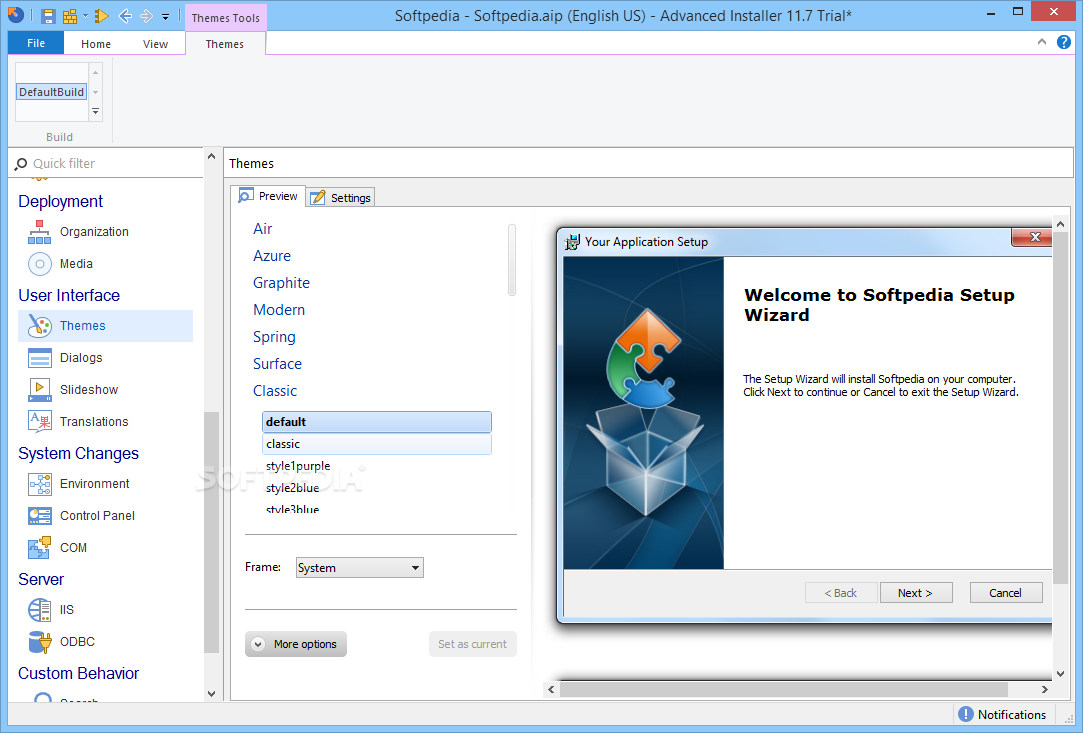Open Help with the question mark icon
Image resolution: width=1083 pixels, height=733 pixels.
pyautogui.click(x=1064, y=42)
